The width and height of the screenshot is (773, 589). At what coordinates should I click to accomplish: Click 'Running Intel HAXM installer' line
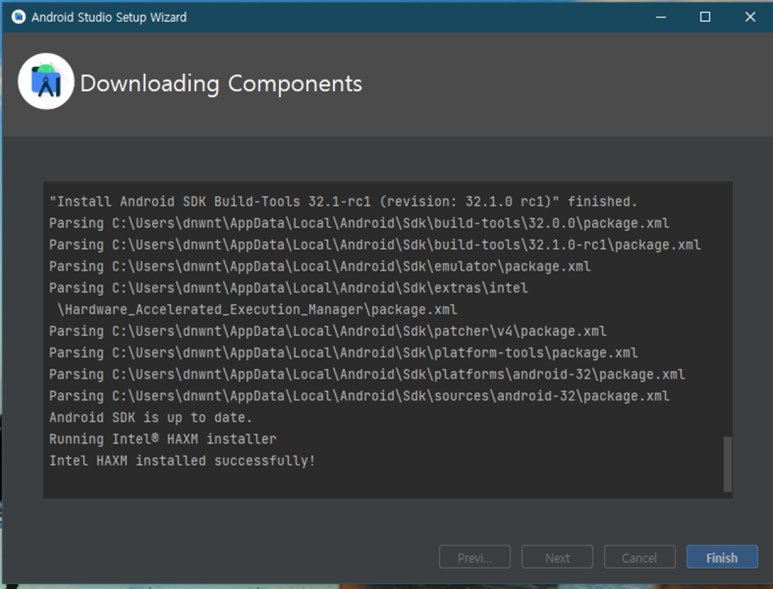[163, 439]
